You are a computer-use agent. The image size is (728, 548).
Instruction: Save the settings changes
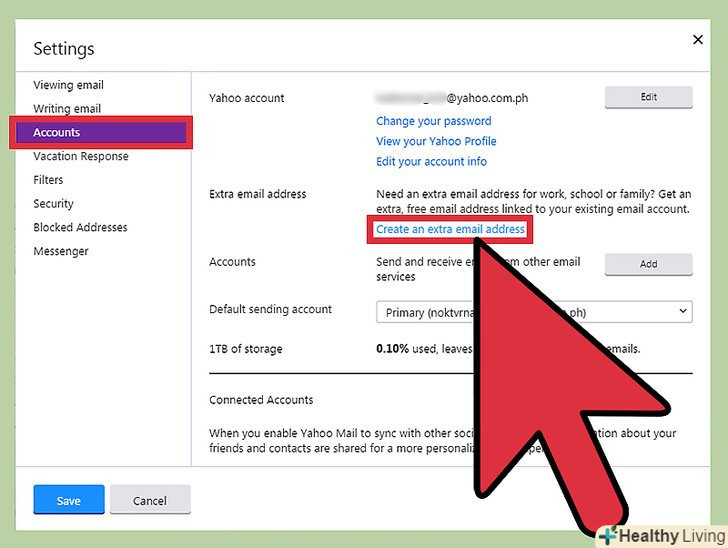pyautogui.click(x=69, y=500)
